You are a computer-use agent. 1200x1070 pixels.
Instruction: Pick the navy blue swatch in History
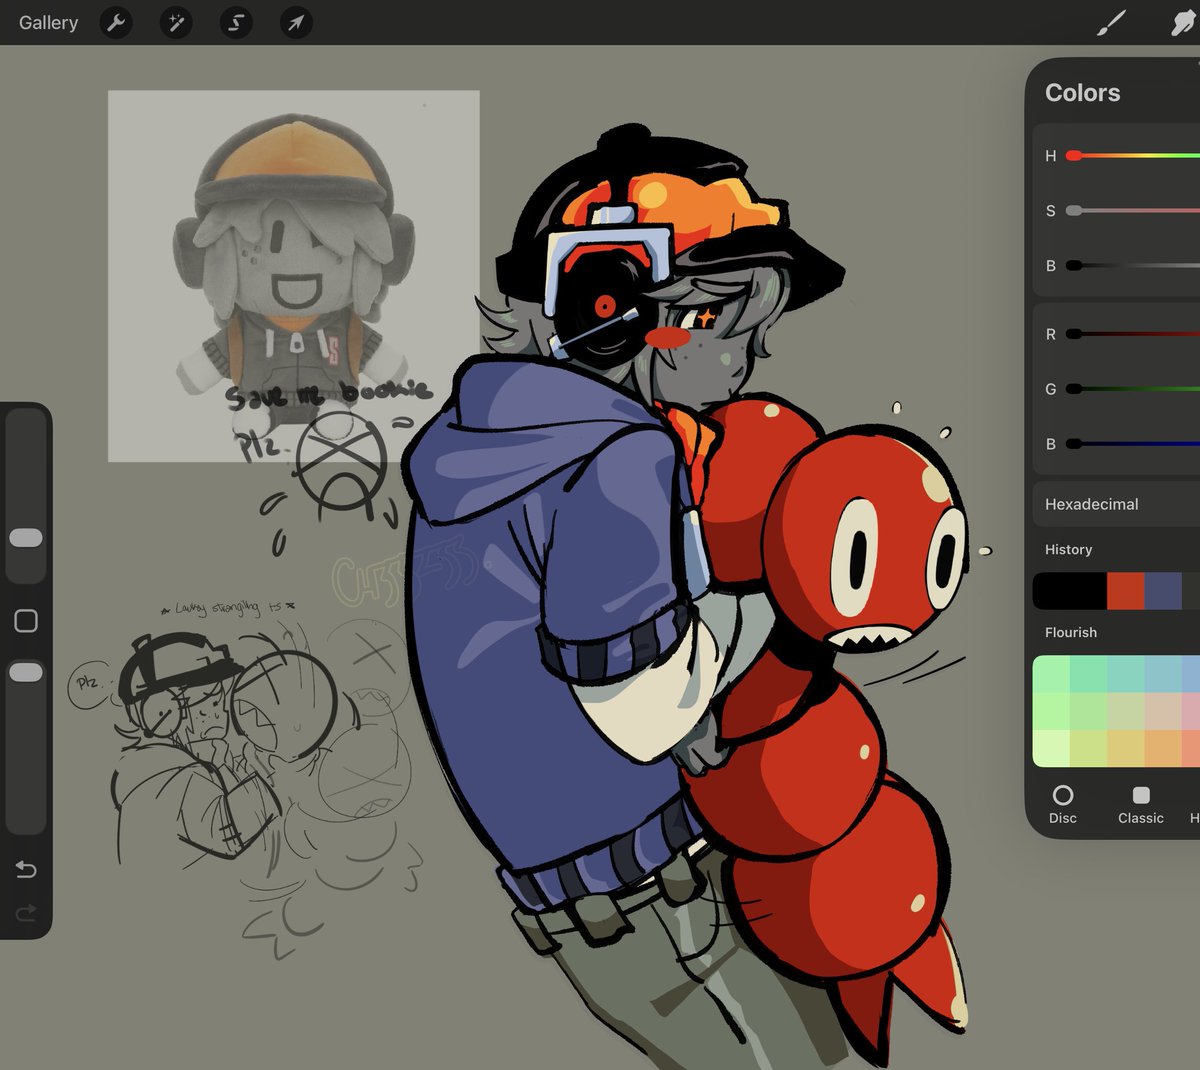point(1163,591)
